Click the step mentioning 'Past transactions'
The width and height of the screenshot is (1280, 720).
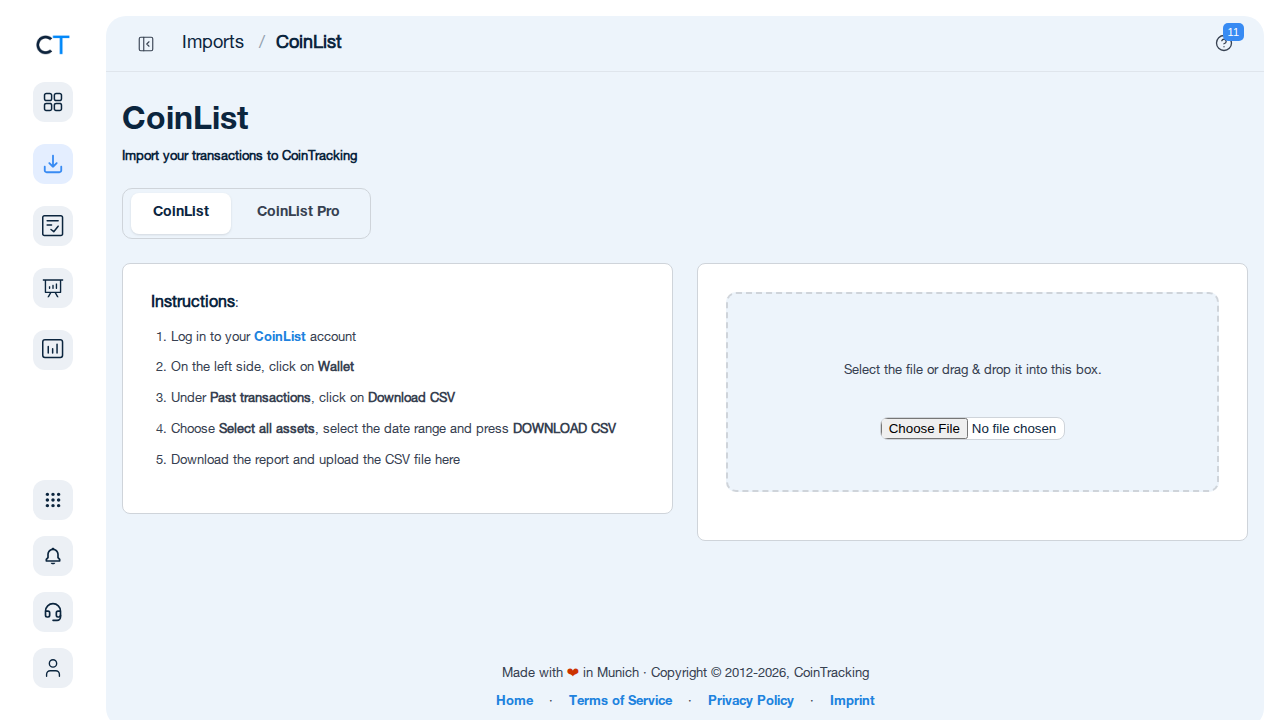click(313, 398)
